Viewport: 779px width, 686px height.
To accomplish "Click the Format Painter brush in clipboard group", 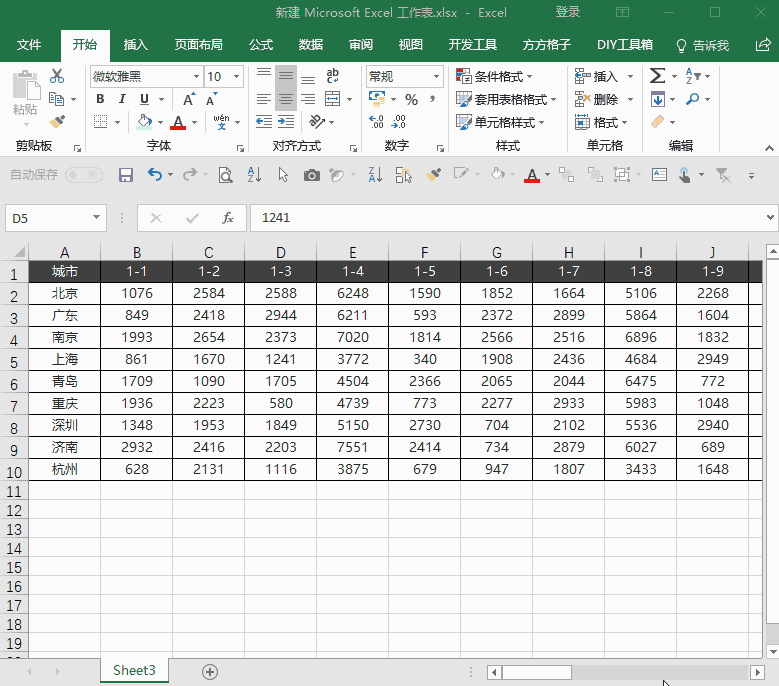I will (57, 122).
